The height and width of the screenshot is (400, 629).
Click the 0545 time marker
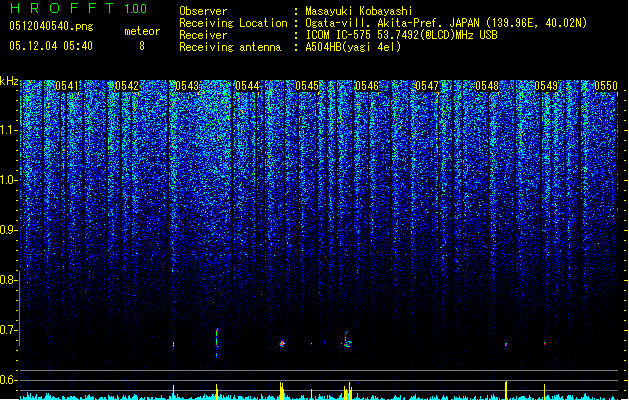307,86
